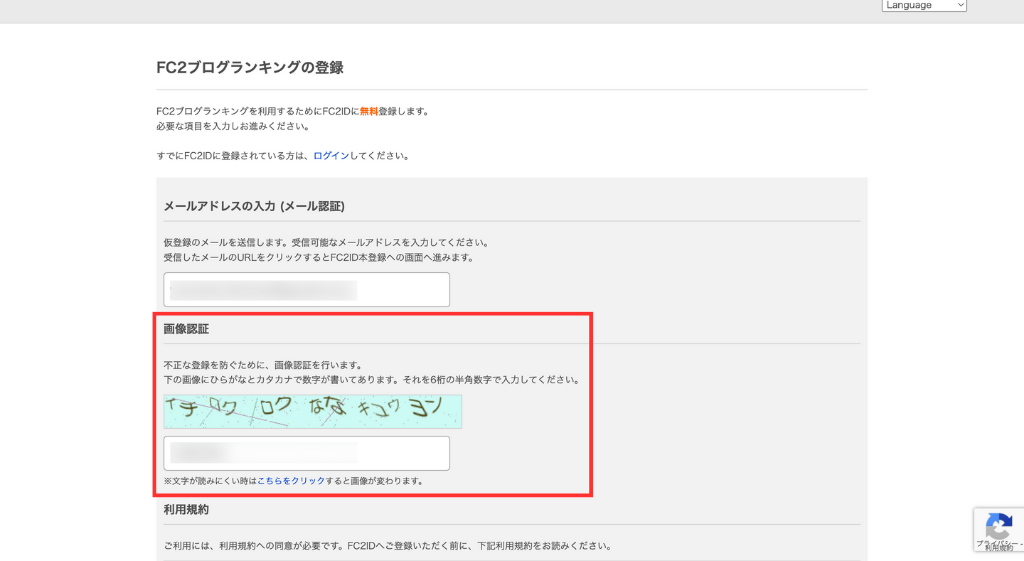Screen dimensions: 1024x561
Task: Click the line starting 下の画像にひらがなとカタカナで
Action: click(372, 380)
